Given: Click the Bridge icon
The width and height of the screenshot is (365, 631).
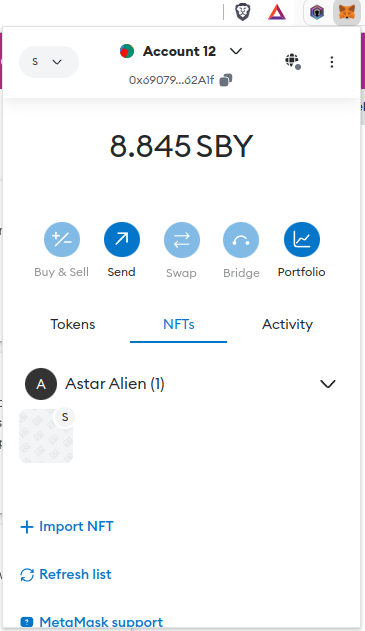Looking at the screenshot, I should [241, 240].
